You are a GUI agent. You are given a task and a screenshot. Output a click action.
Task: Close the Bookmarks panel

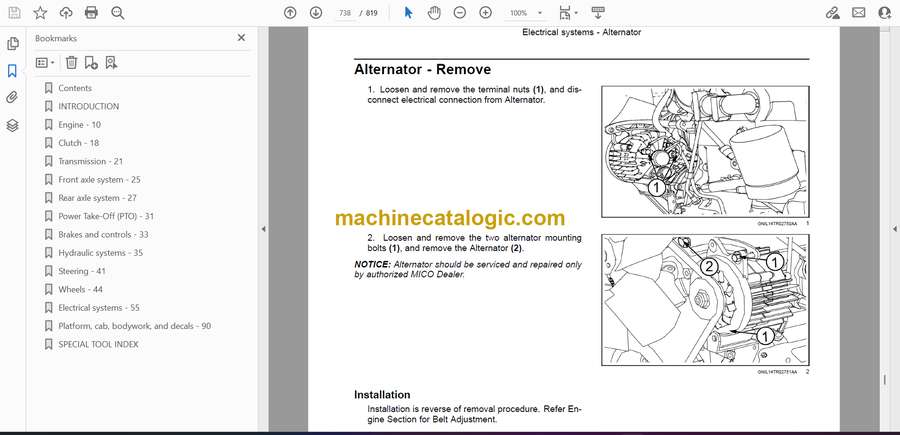point(241,38)
